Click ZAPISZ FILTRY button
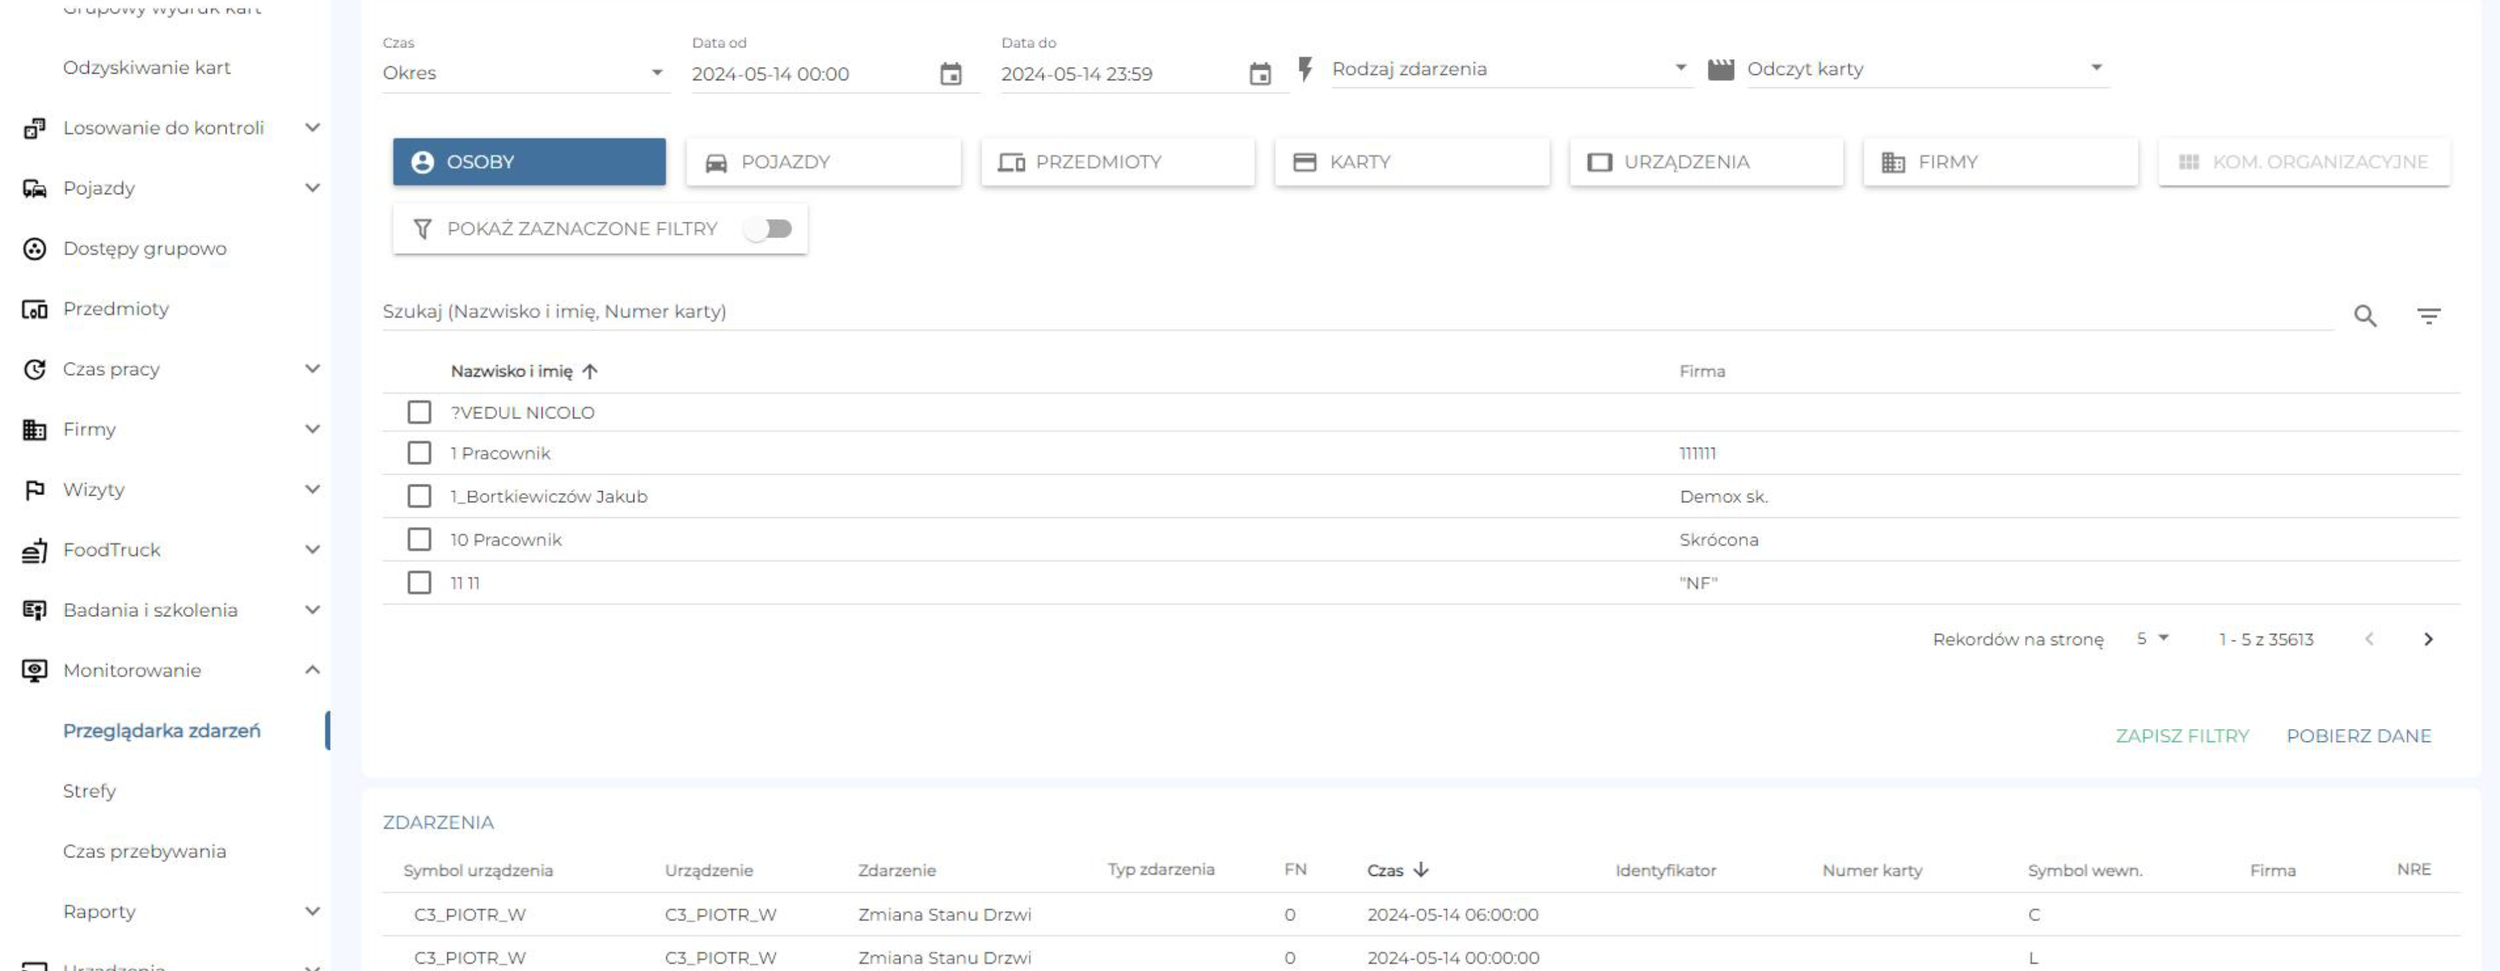 (2182, 736)
